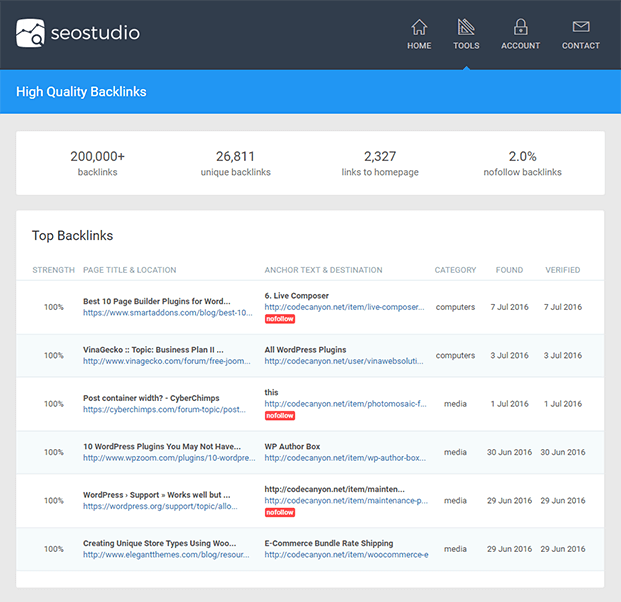Screen dimensions: 621x602
Task: Open the CONTACT menu label
Action: pyautogui.click(x=581, y=46)
